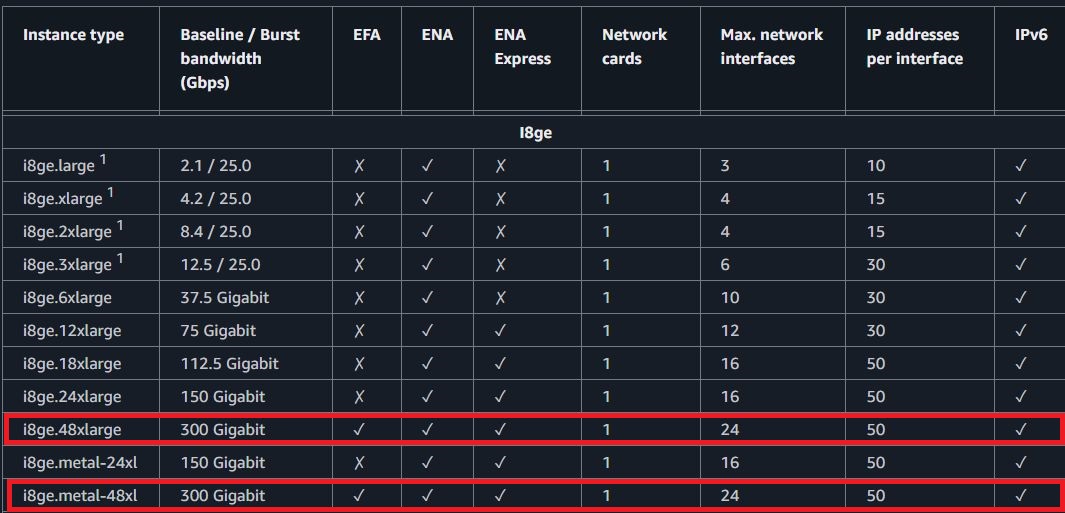The height and width of the screenshot is (513, 1065).
Task: Click the i8ge.metal-24xl instance name cell
Action: pos(72,463)
